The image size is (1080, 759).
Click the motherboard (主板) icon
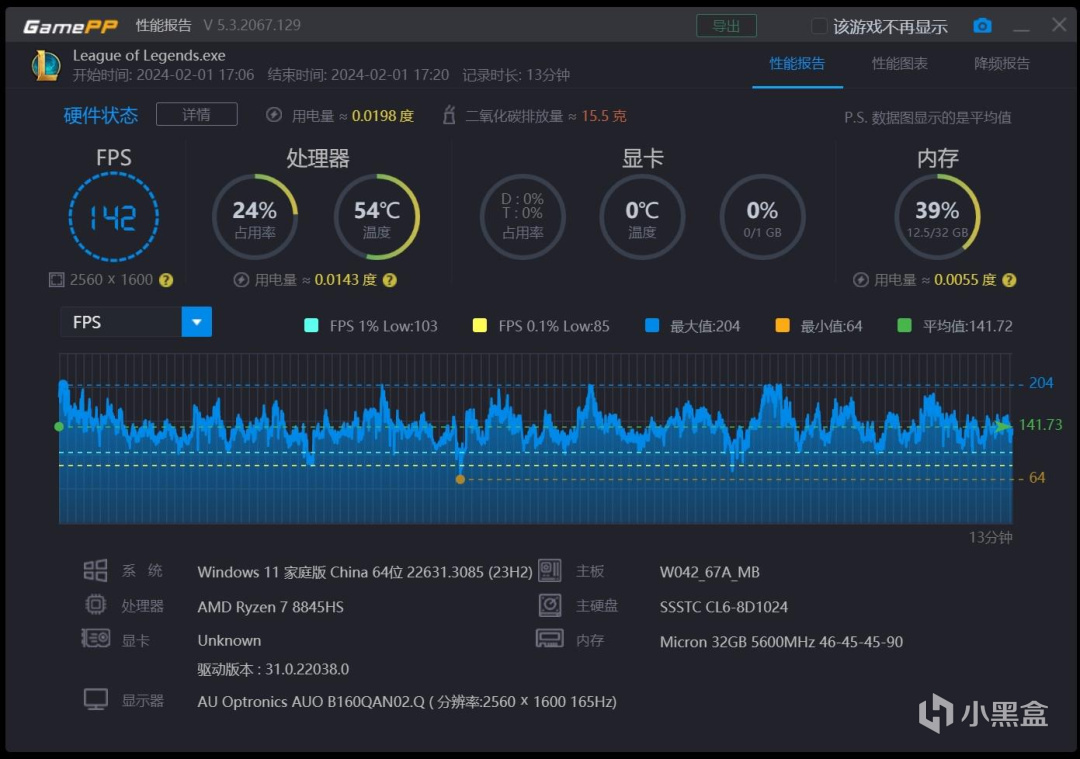[x=550, y=570]
